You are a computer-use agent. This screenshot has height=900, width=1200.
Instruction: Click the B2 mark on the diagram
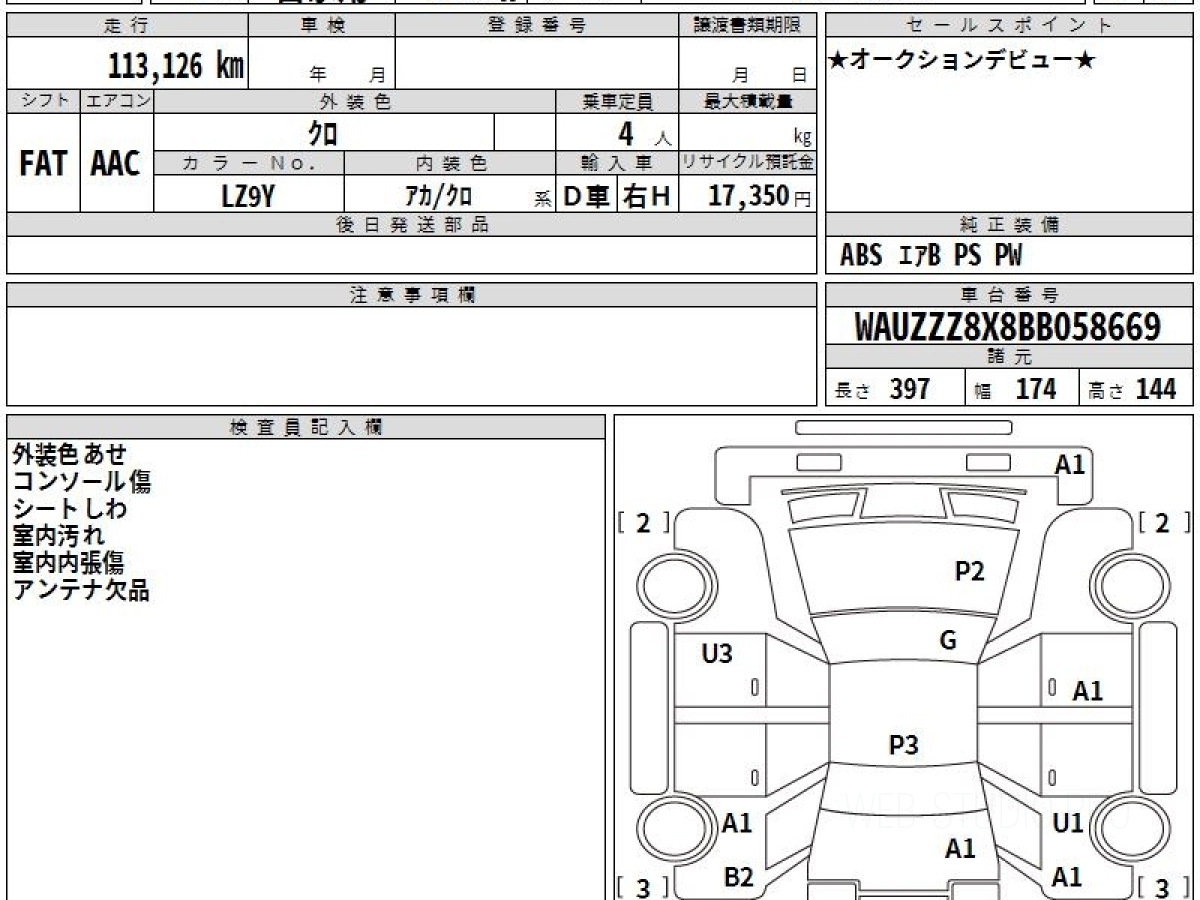(x=737, y=877)
